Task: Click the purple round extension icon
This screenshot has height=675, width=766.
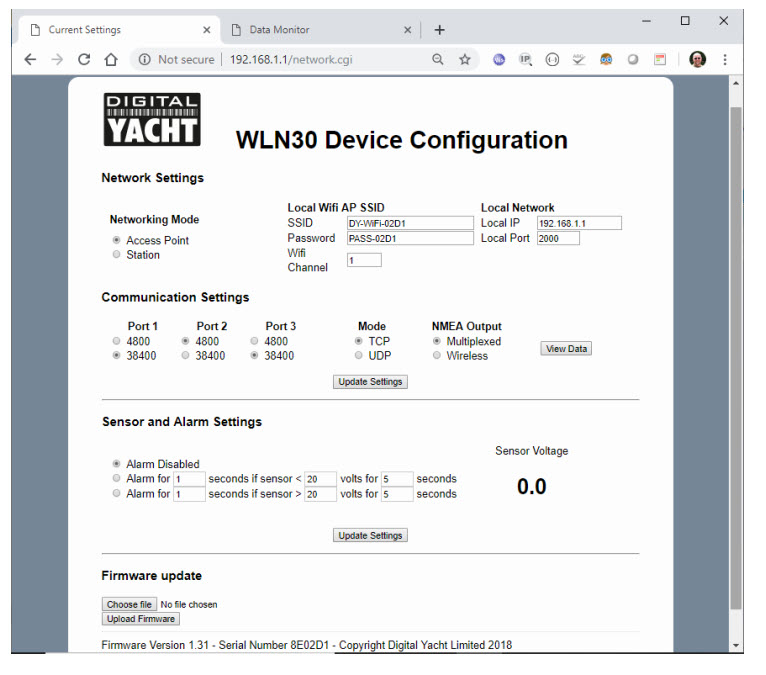Action: [x=499, y=60]
